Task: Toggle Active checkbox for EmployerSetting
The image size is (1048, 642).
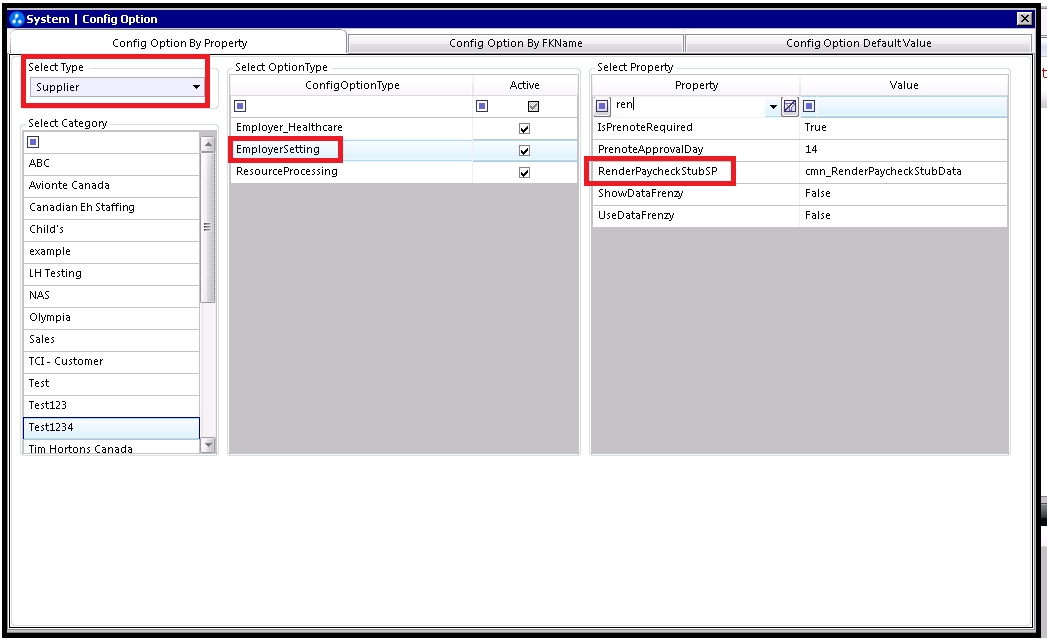Action: 525,150
